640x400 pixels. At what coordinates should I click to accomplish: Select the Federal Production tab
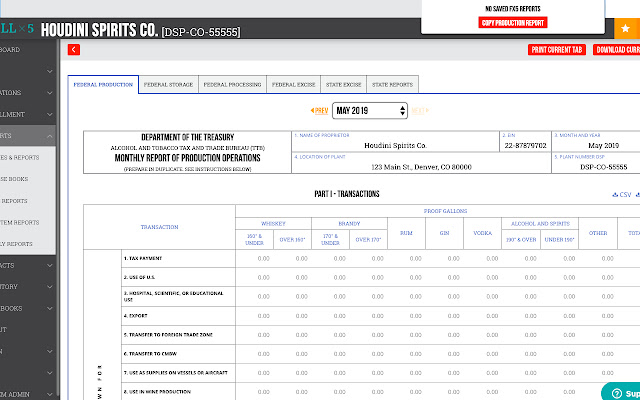coord(103,84)
